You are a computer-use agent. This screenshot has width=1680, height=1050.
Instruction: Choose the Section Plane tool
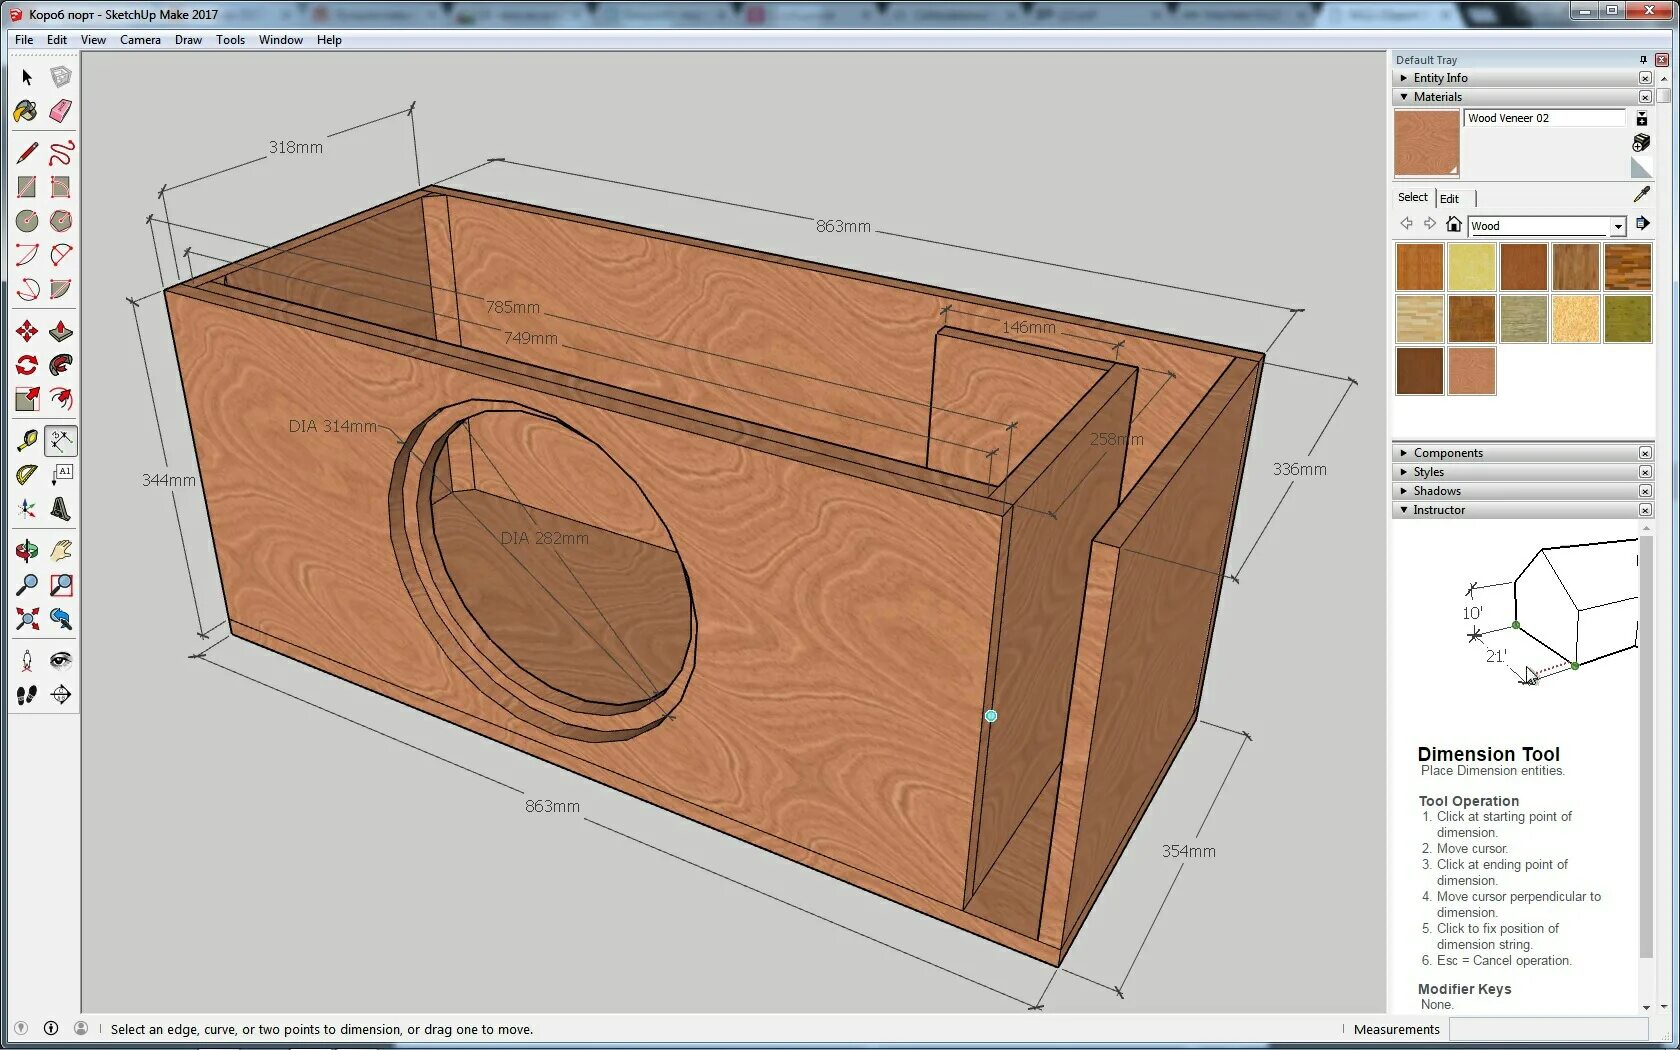tap(61, 695)
